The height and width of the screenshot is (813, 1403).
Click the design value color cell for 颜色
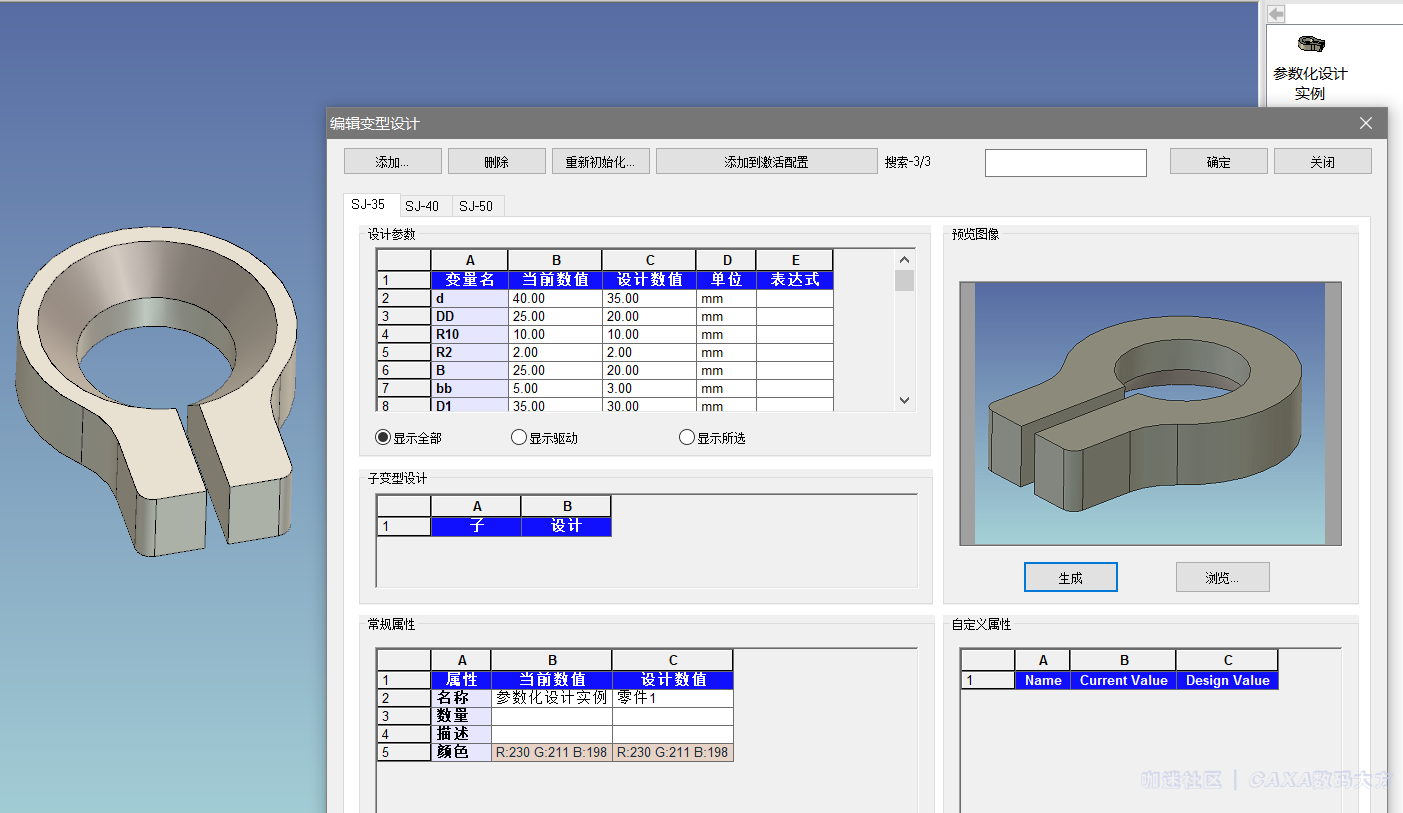coord(672,752)
